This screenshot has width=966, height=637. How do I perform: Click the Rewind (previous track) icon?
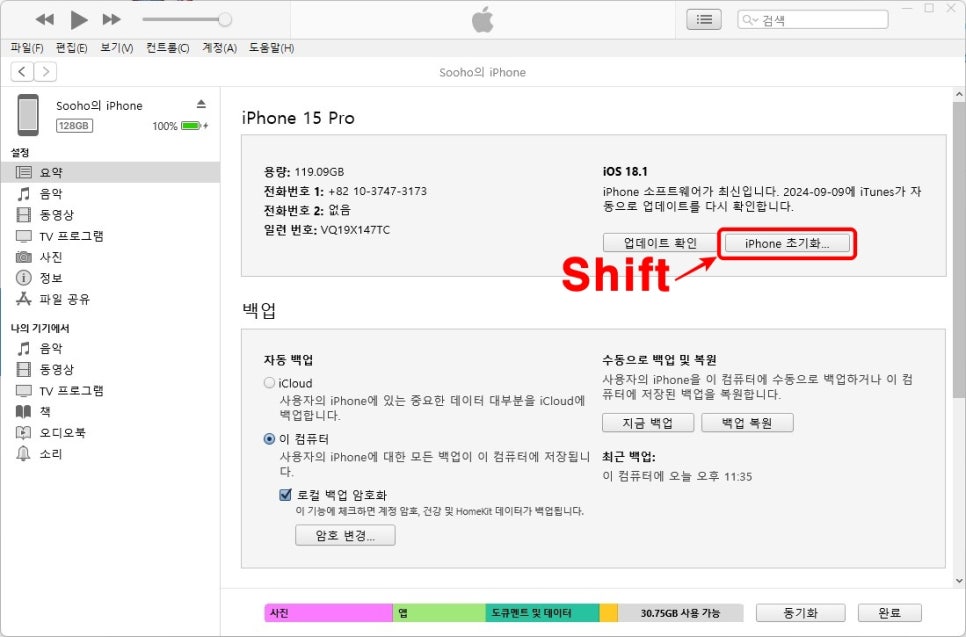pyautogui.click(x=45, y=20)
